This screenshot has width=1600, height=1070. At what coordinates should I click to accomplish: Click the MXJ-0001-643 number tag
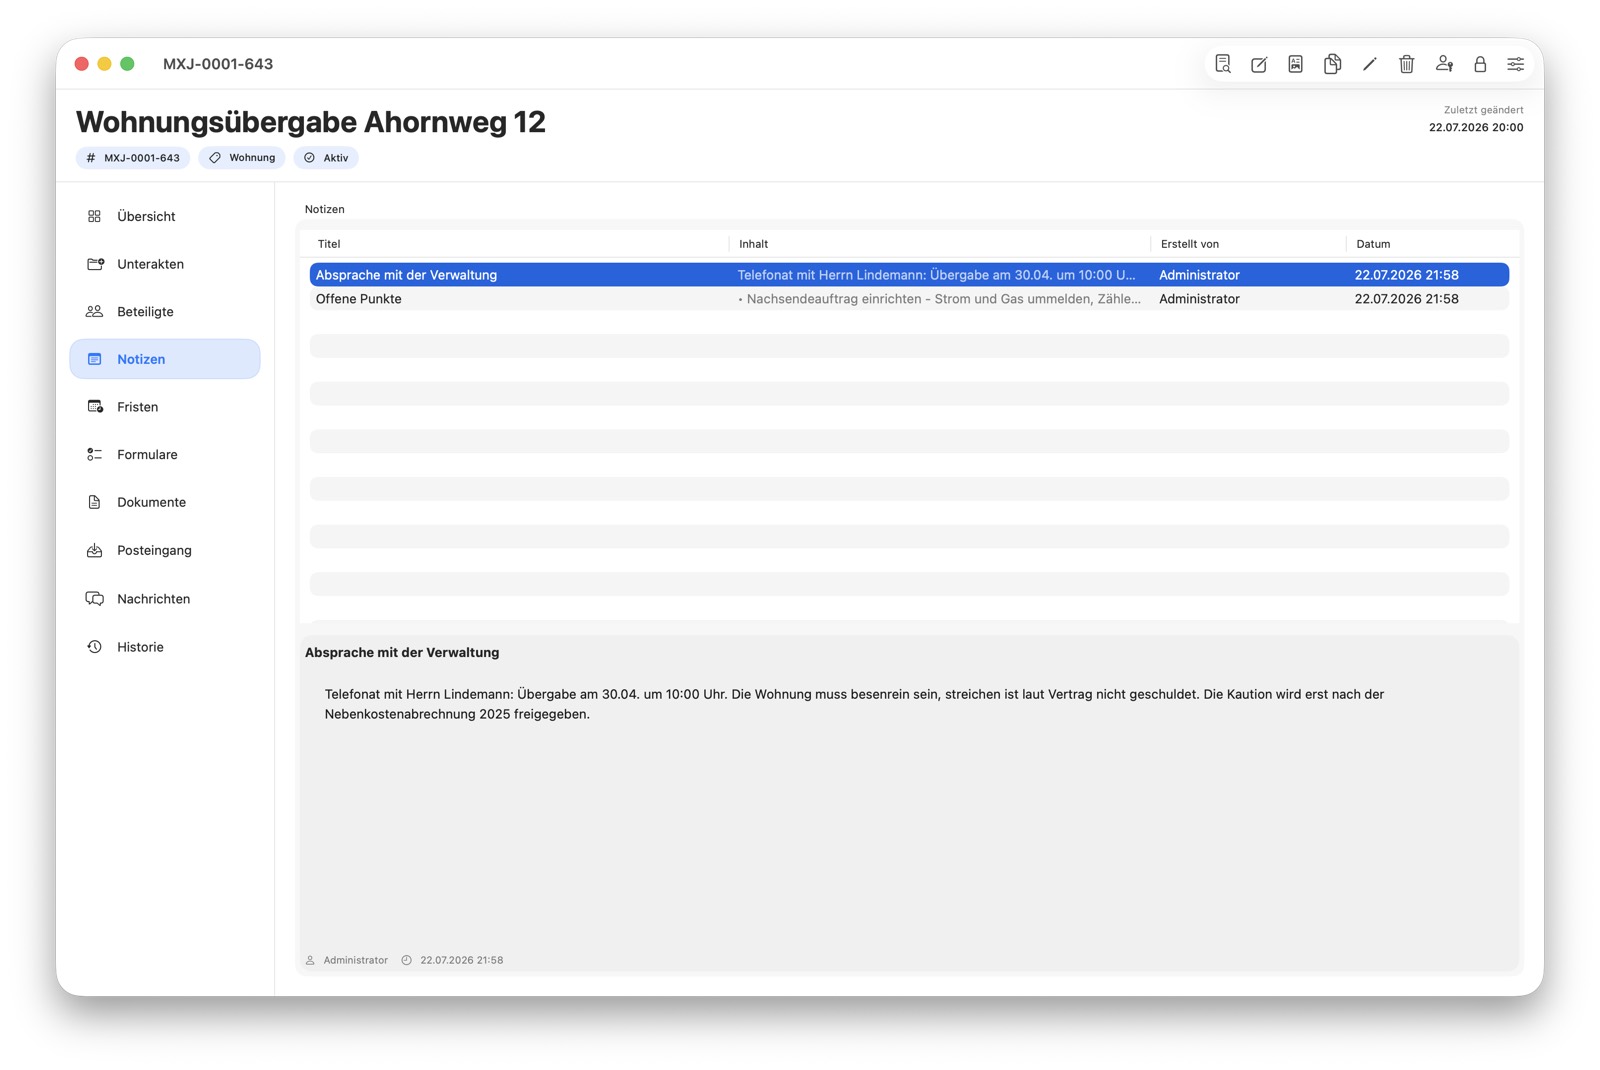133,158
